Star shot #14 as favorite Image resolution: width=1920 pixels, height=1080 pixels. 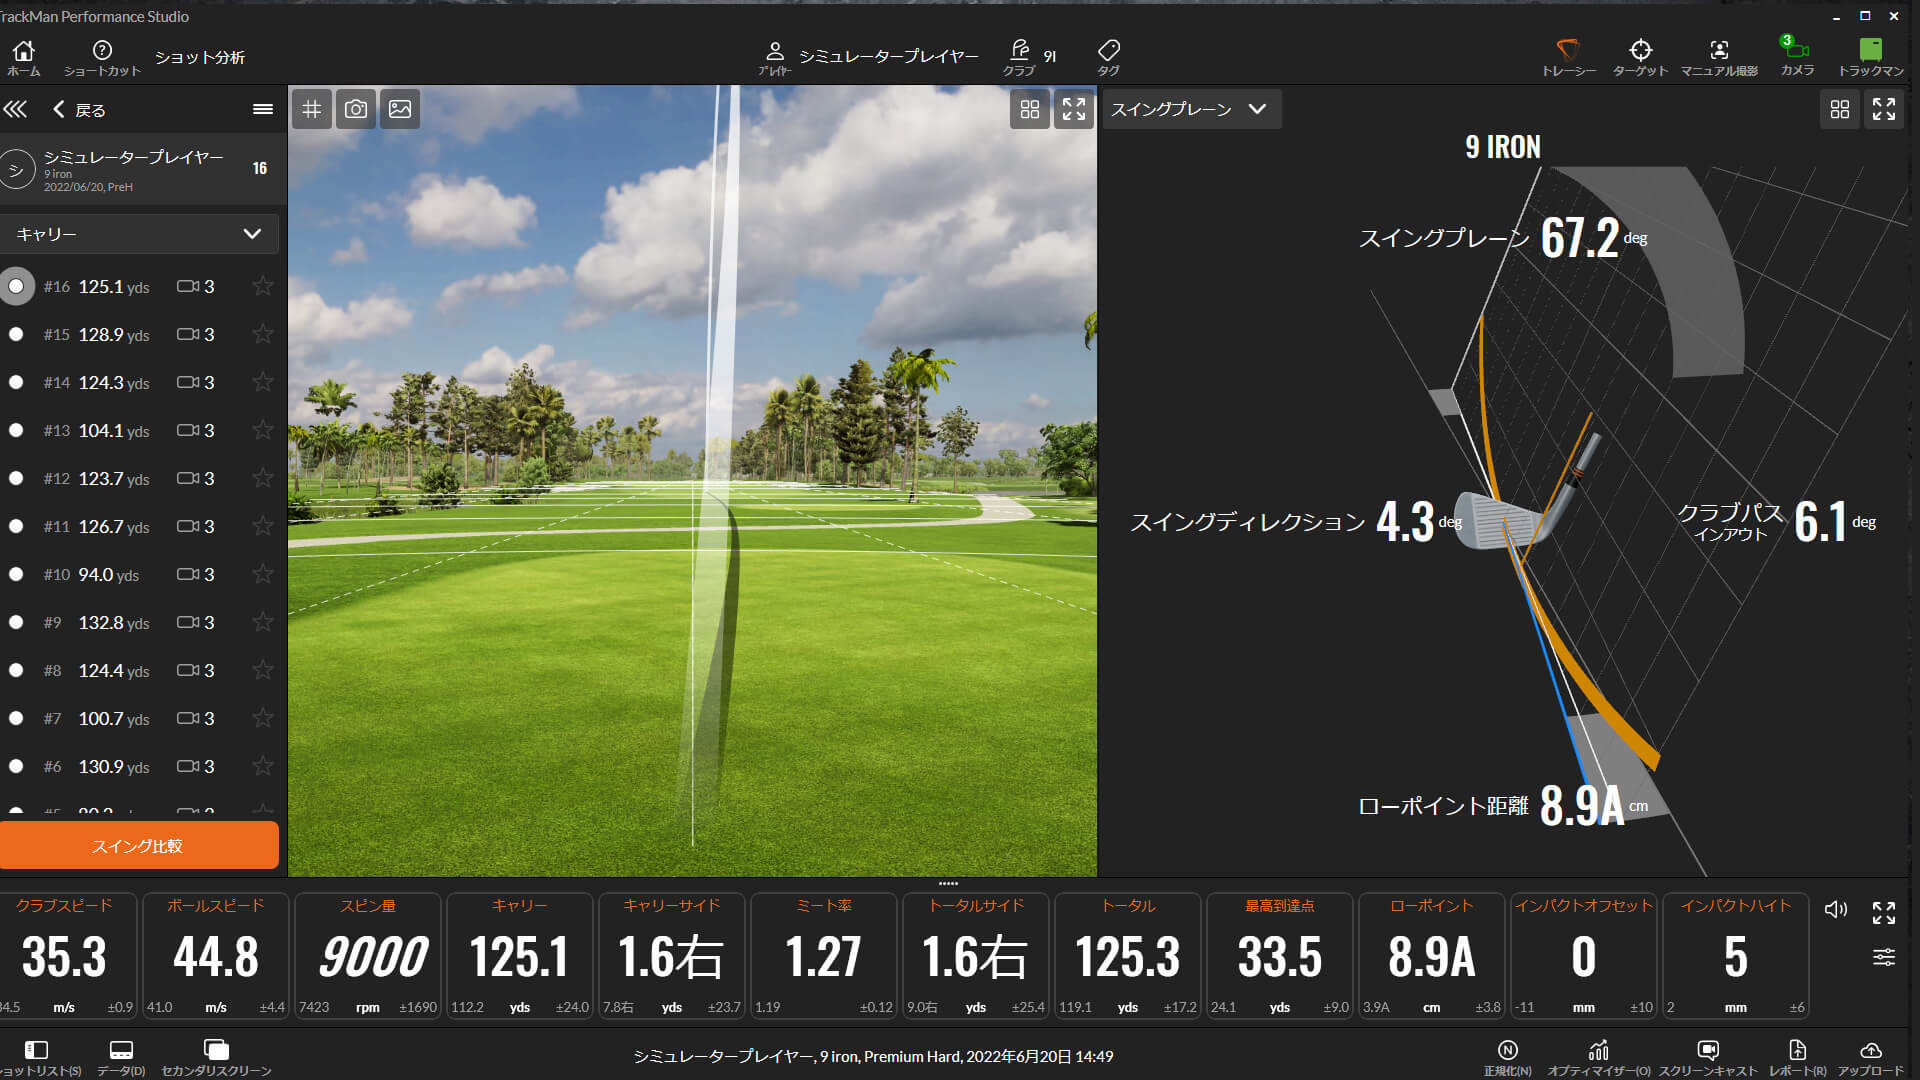click(263, 382)
